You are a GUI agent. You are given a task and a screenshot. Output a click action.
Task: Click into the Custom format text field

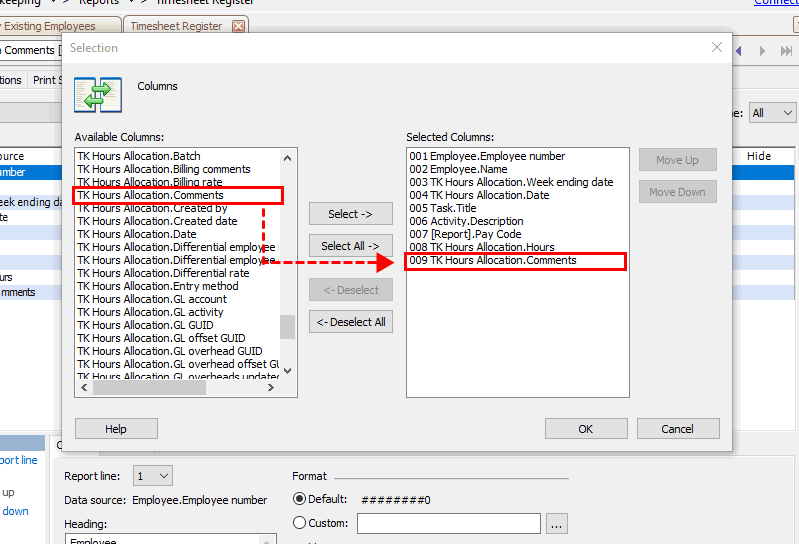[x=448, y=523]
